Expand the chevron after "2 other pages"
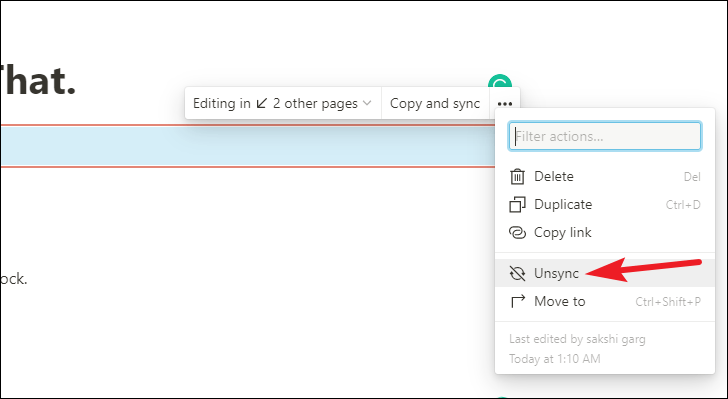The height and width of the screenshot is (399, 728). [x=367, y=103]
